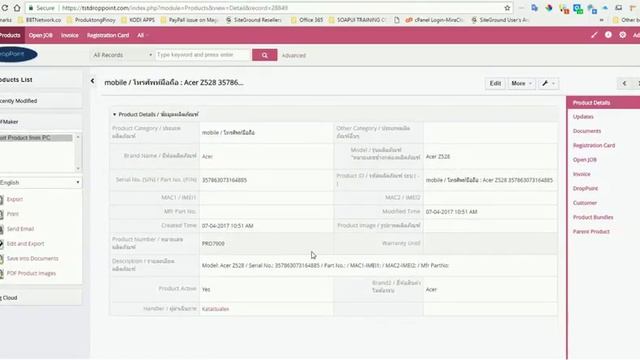Go to previous record arrow

pos(624,83)
